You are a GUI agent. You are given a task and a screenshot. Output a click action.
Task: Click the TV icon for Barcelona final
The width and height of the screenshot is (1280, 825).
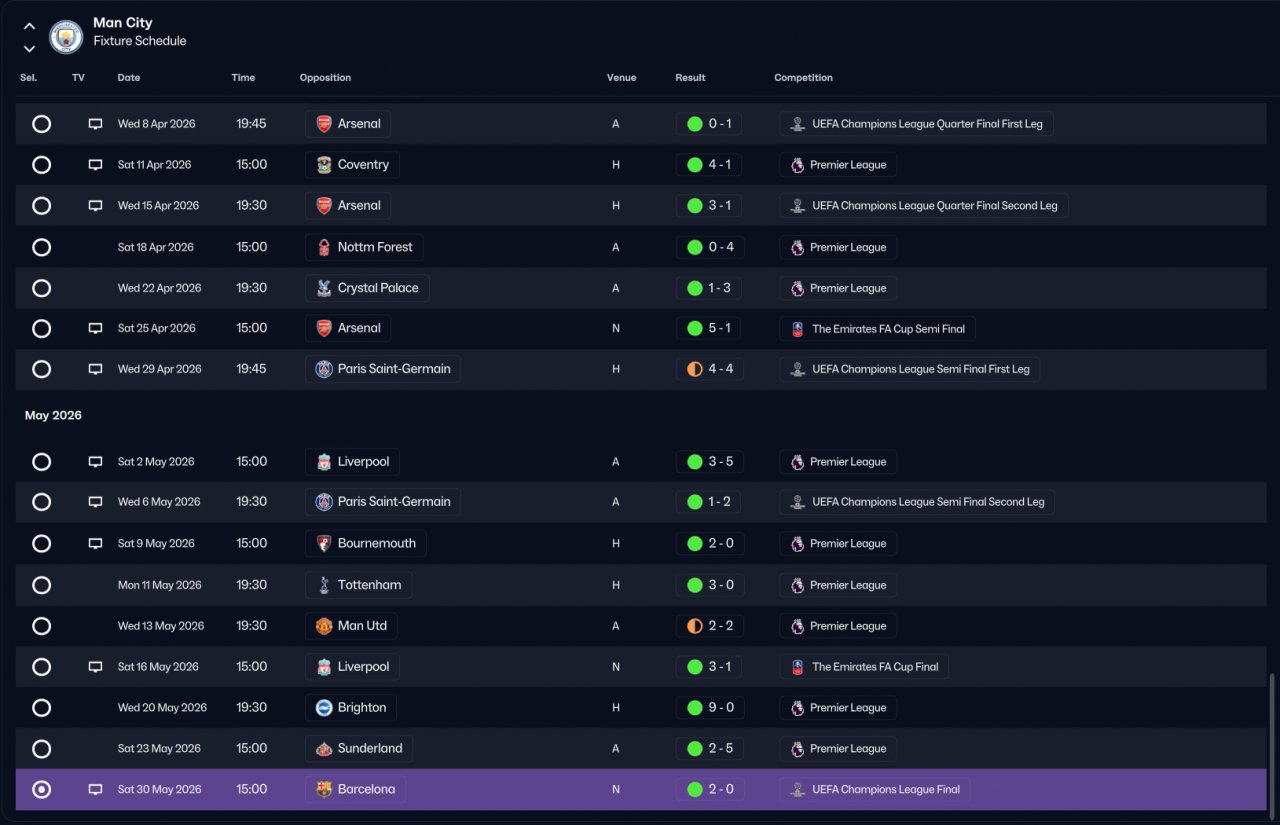tap(96, 790)
